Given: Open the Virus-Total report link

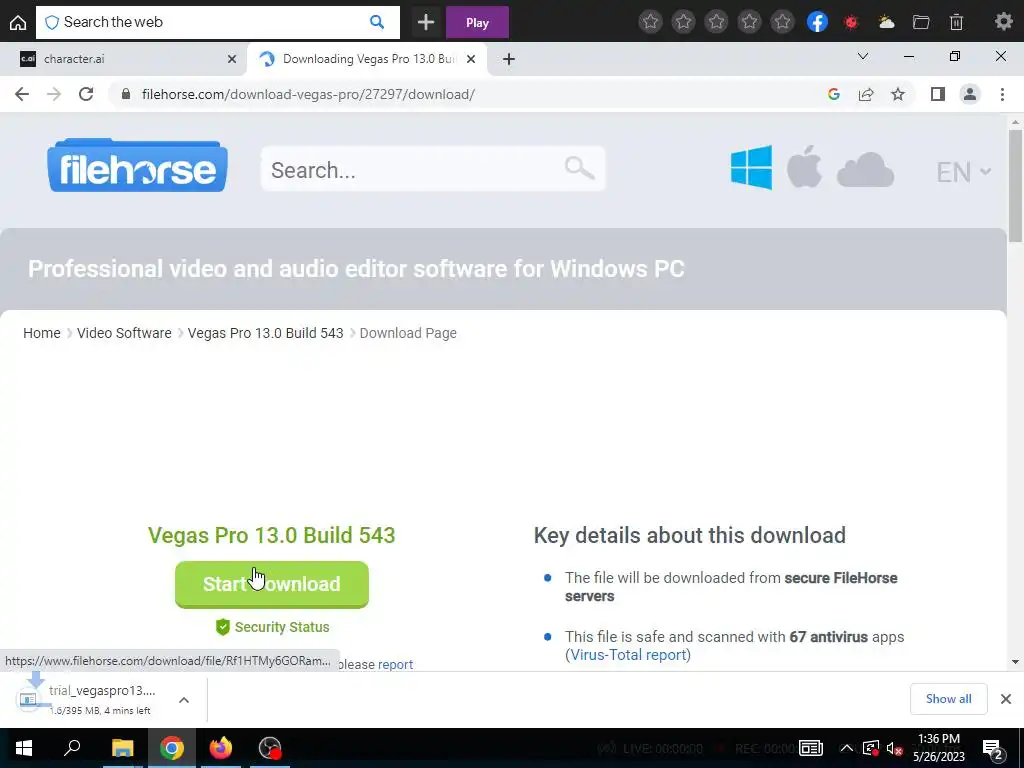Looking at the screenshot, I should pos(628,654).
